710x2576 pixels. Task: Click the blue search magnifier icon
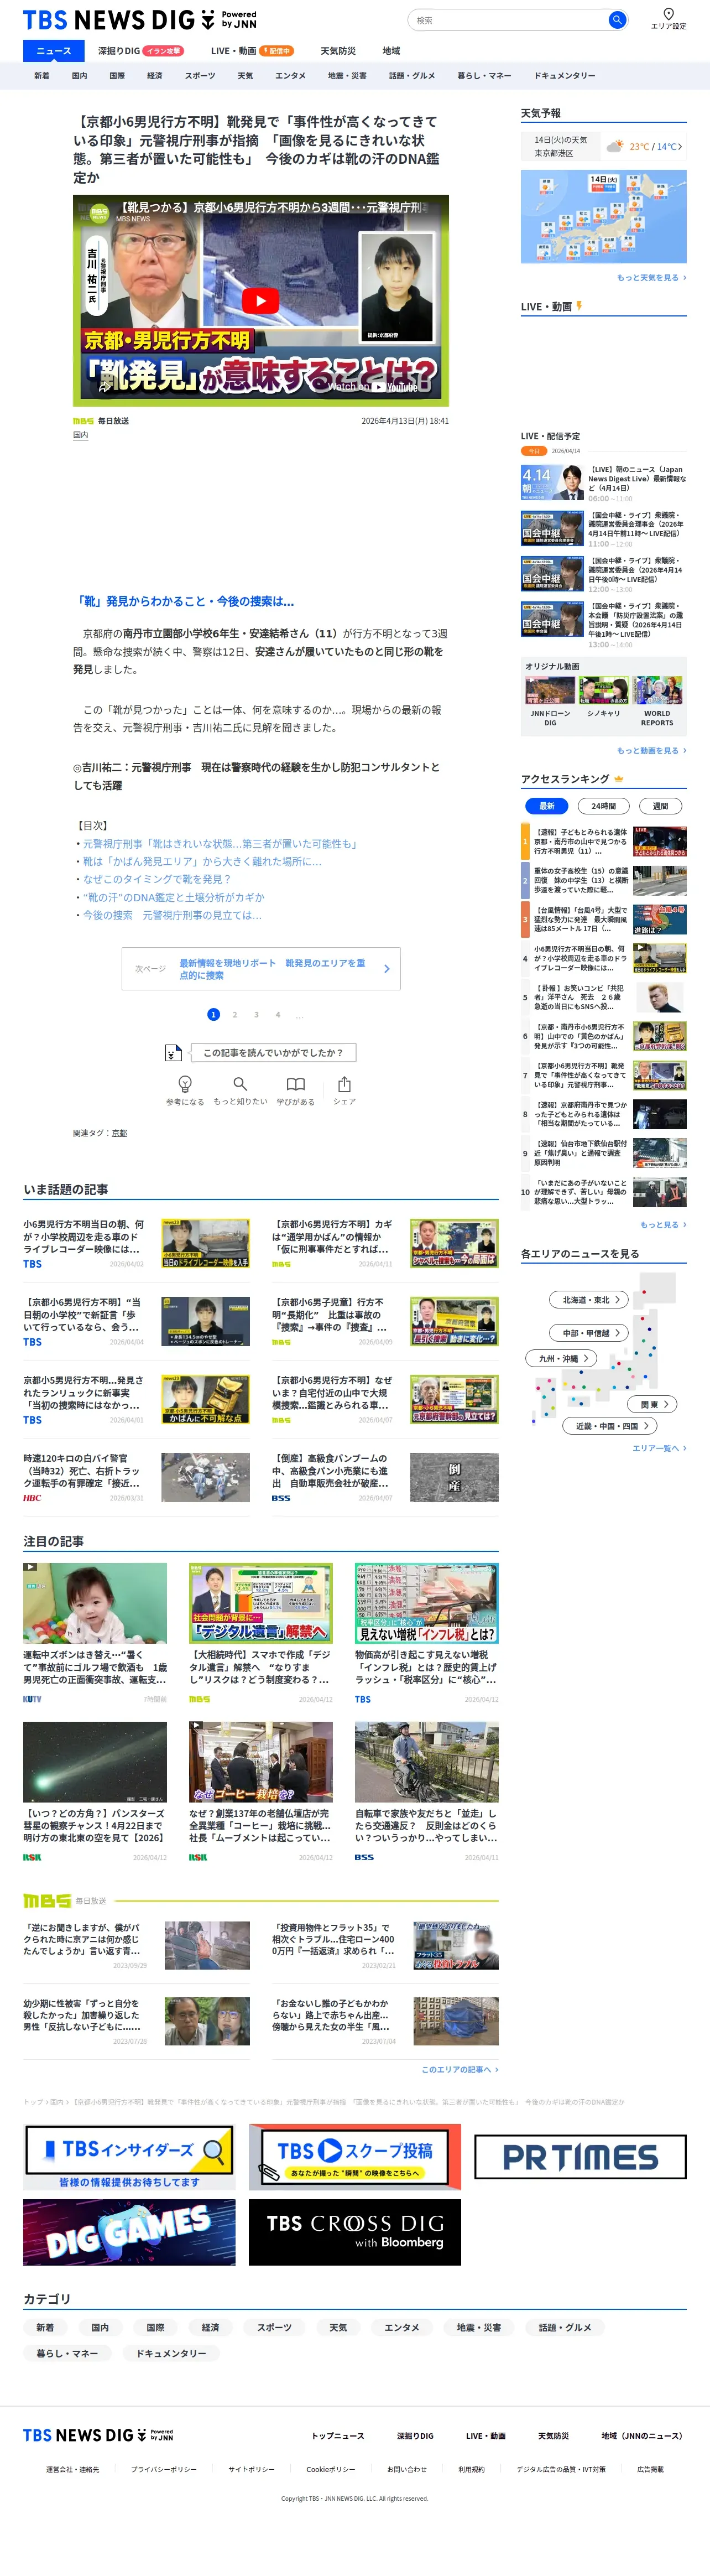[617, 20]
